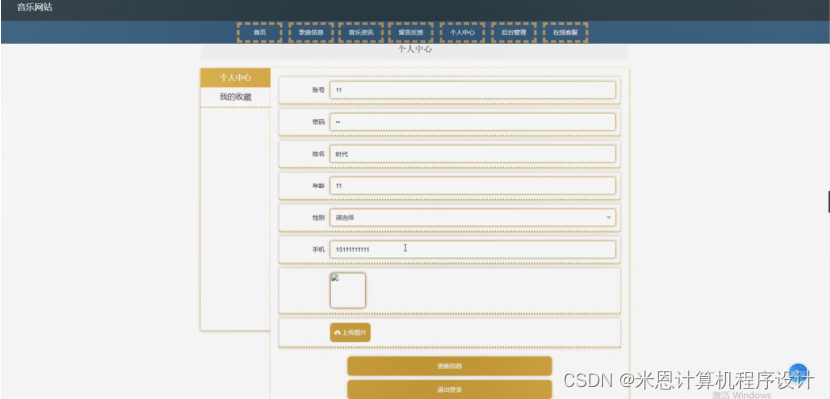Click the 手机 phone number field

473,249
